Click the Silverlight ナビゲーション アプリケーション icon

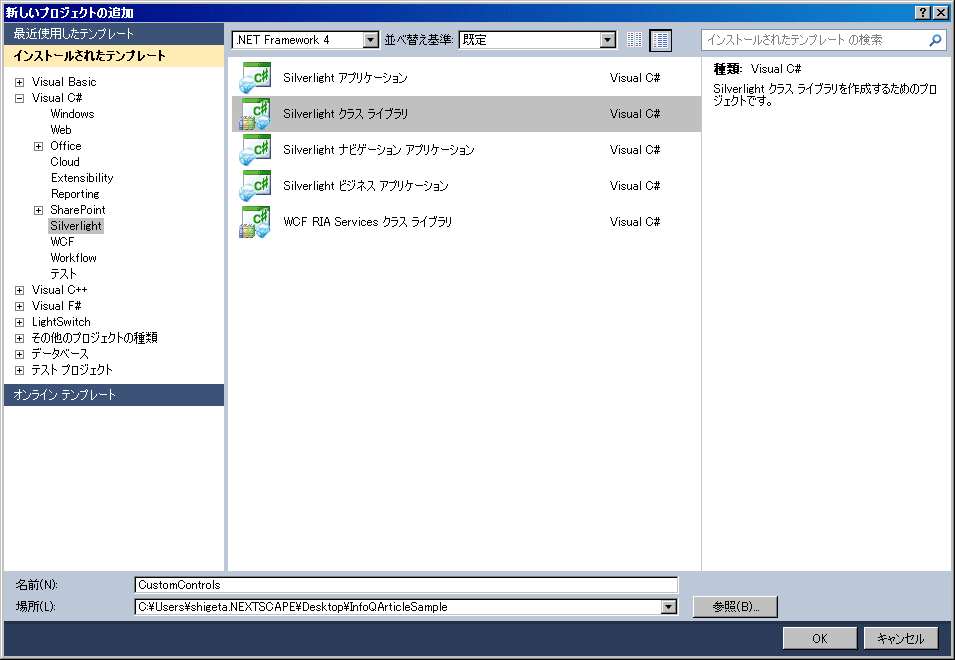(255, 150)
